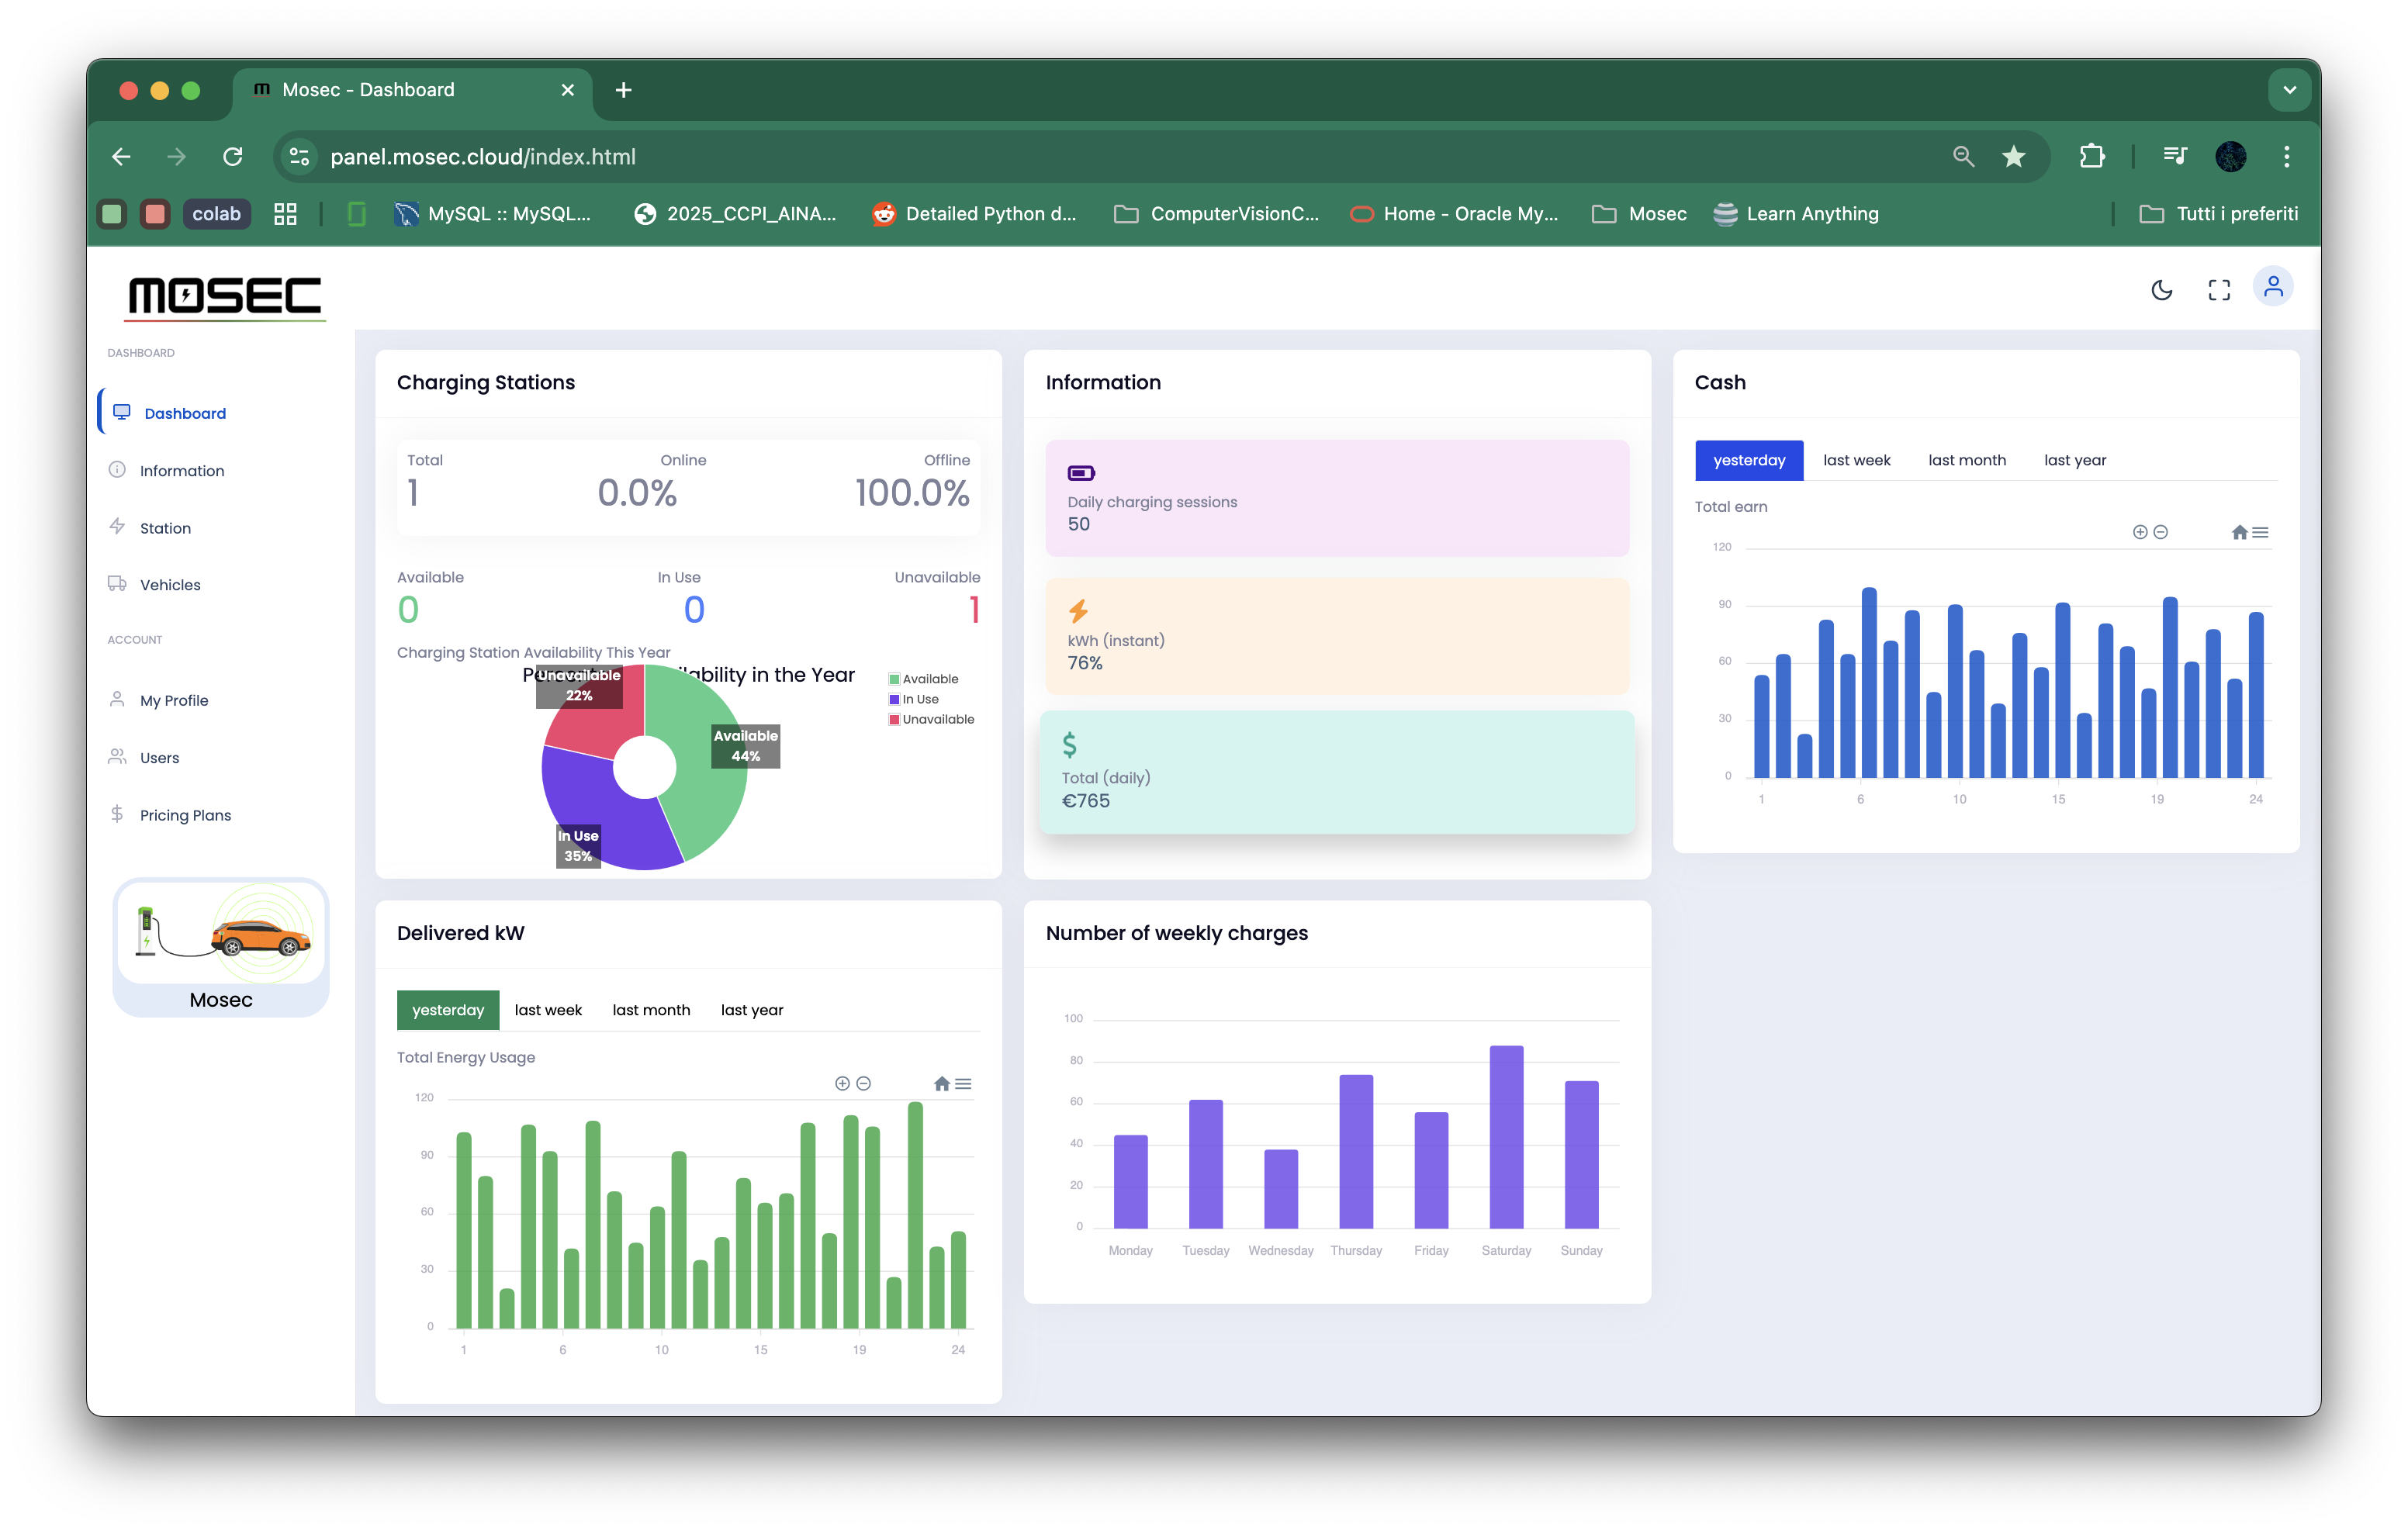
Task: Select last week tab in Cash
Action: 1856,460
